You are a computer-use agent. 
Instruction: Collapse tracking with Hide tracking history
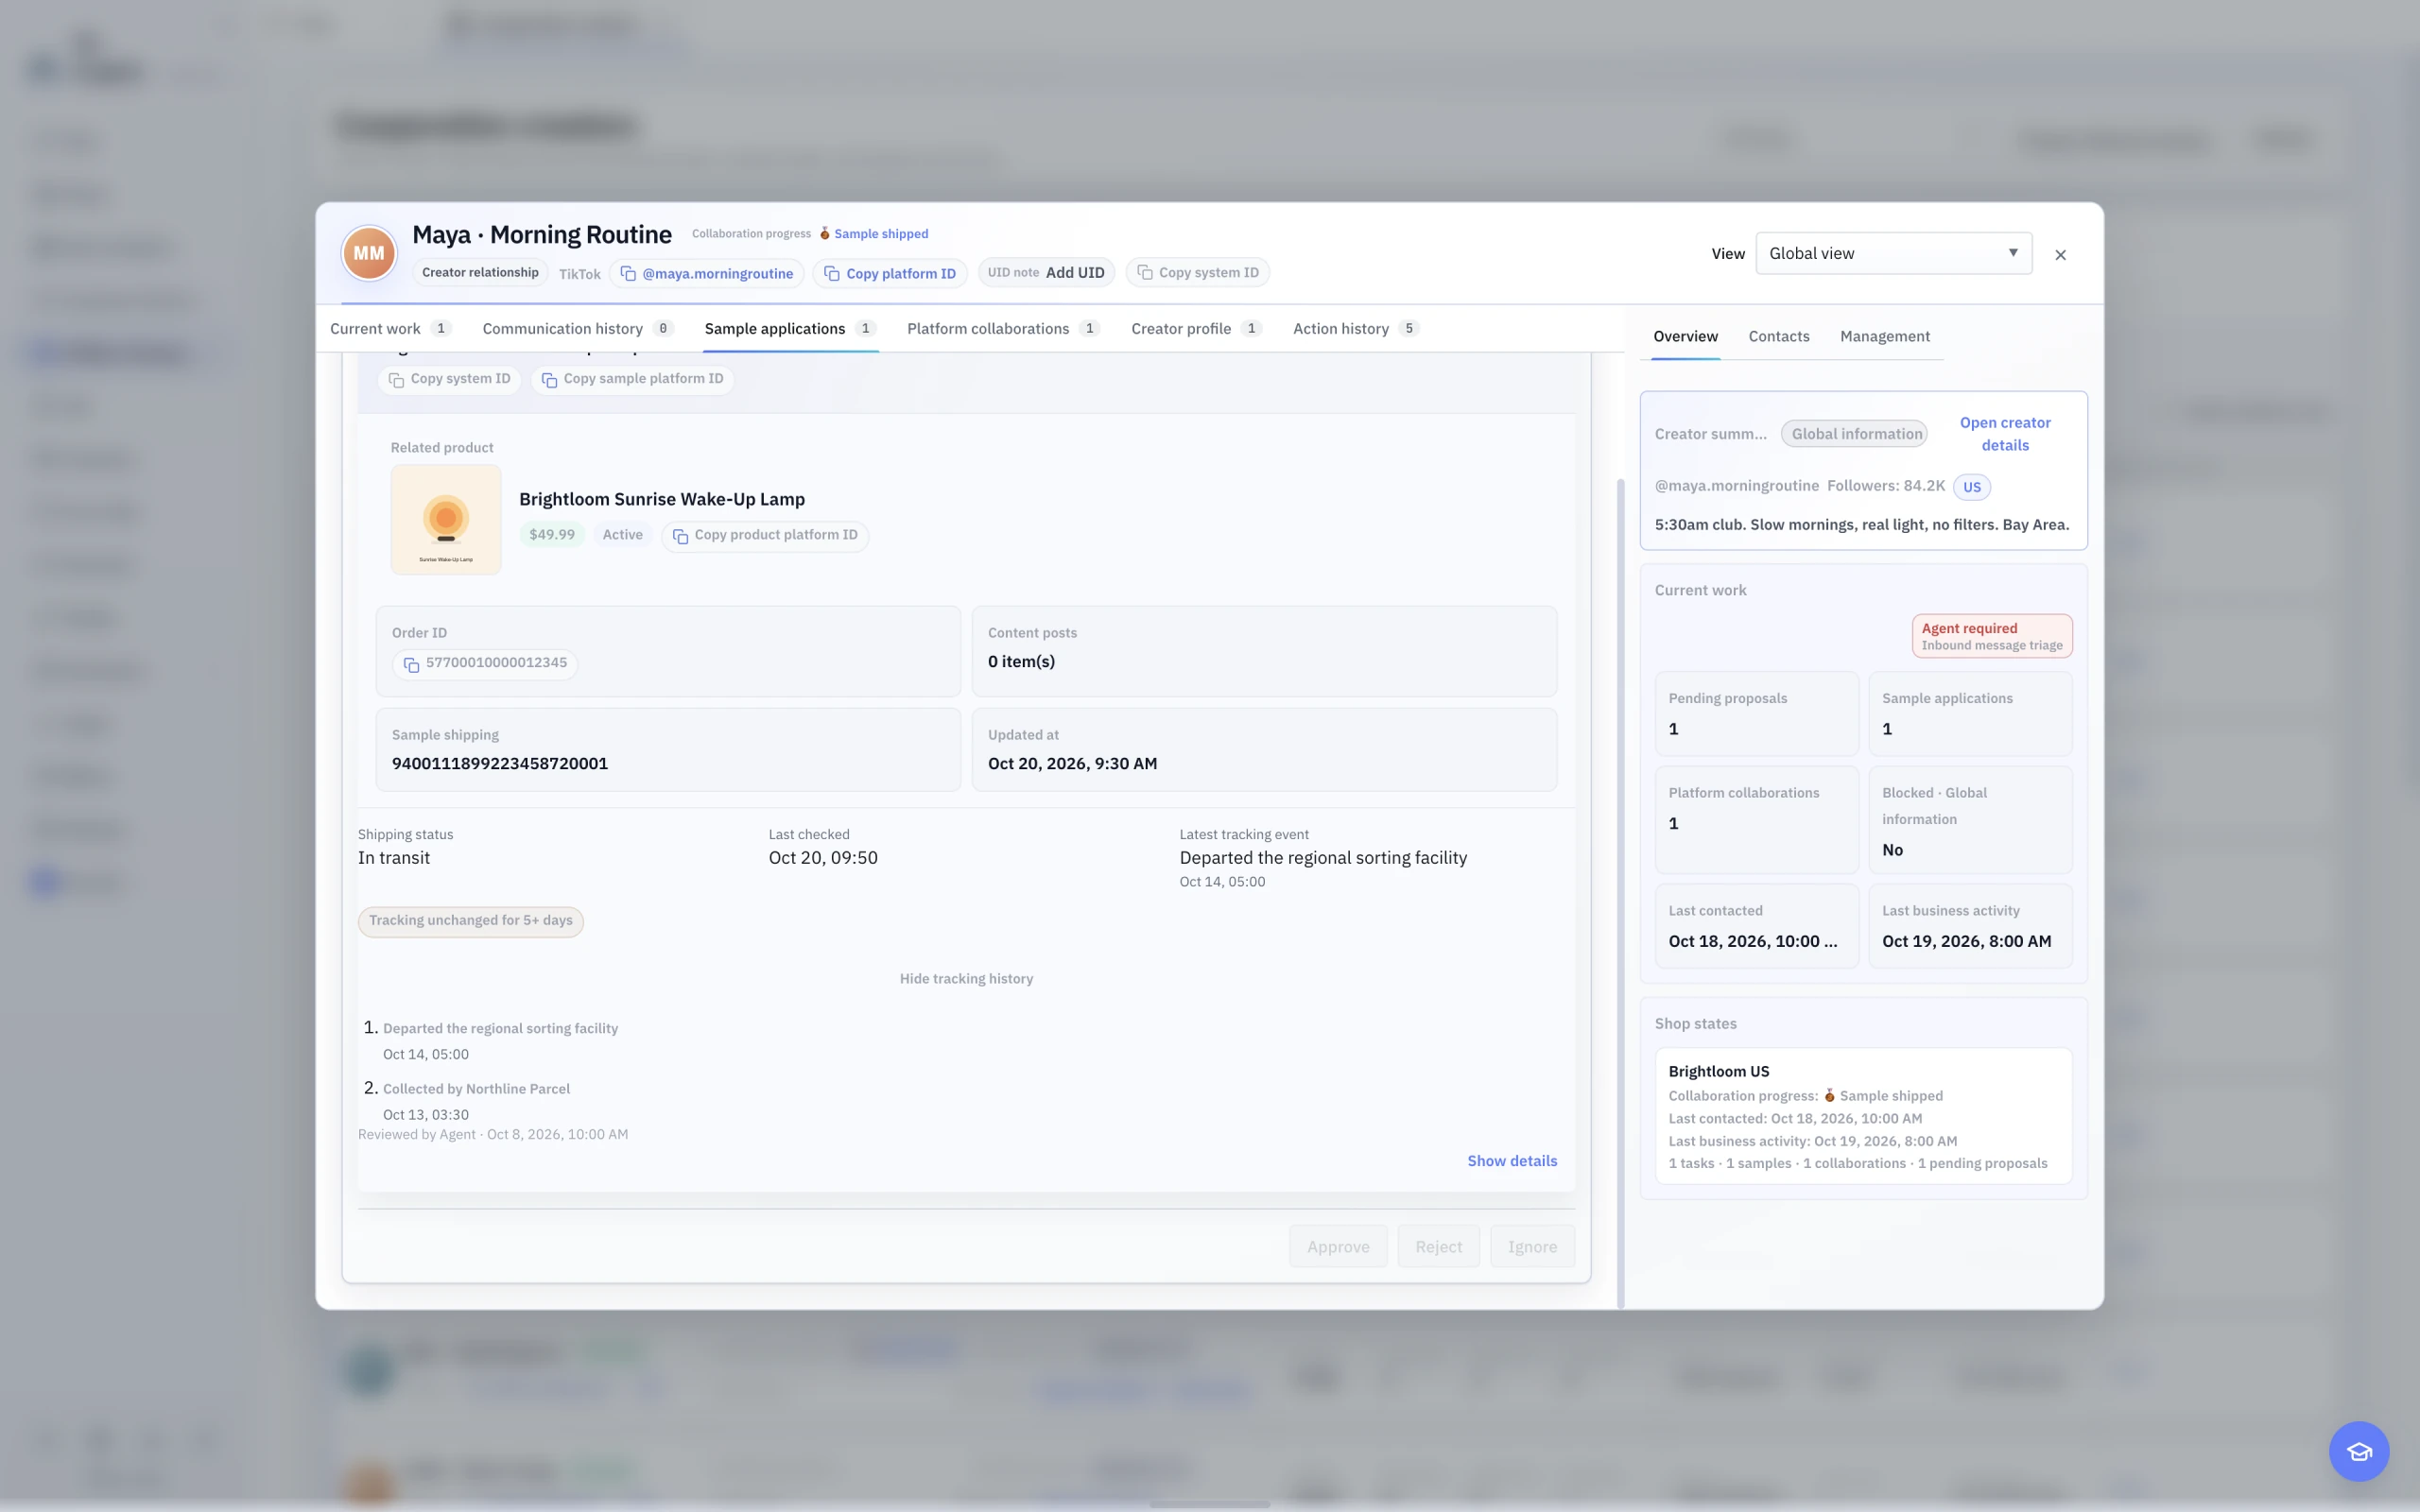point(966,978)
